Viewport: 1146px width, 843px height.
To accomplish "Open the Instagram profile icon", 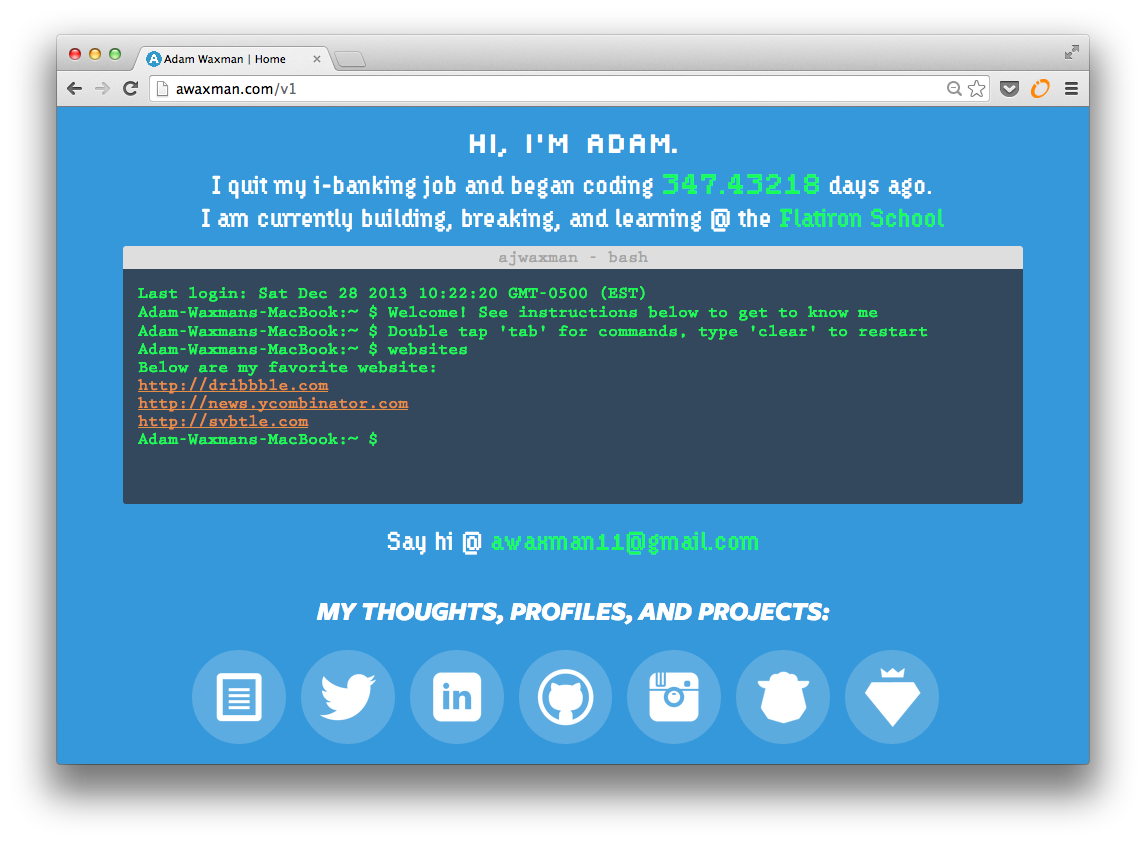I will (674, 697).
